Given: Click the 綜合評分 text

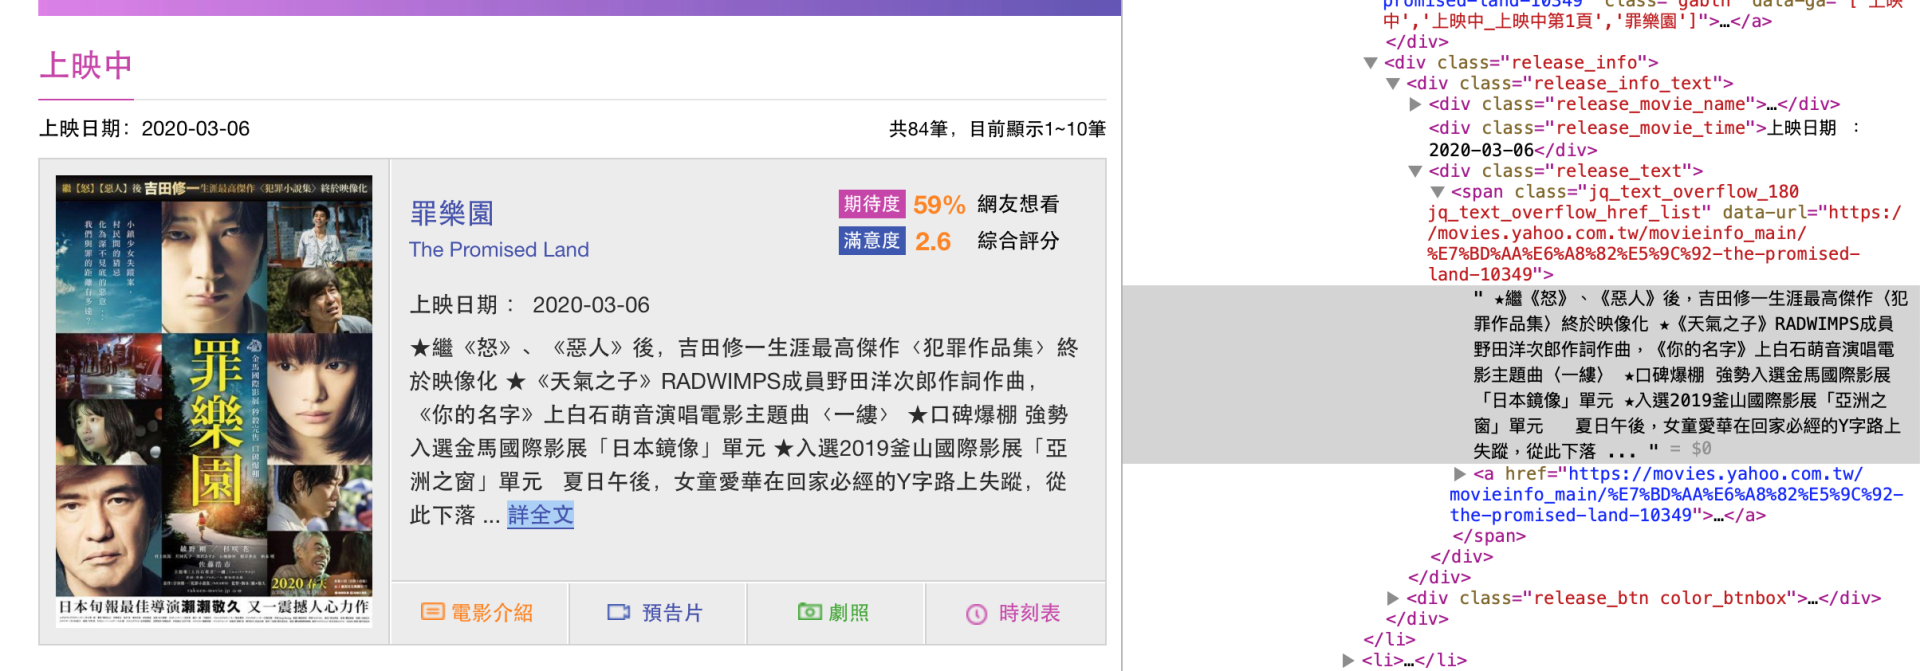Looking at the screenshot, I should (x=1018, y=241).
